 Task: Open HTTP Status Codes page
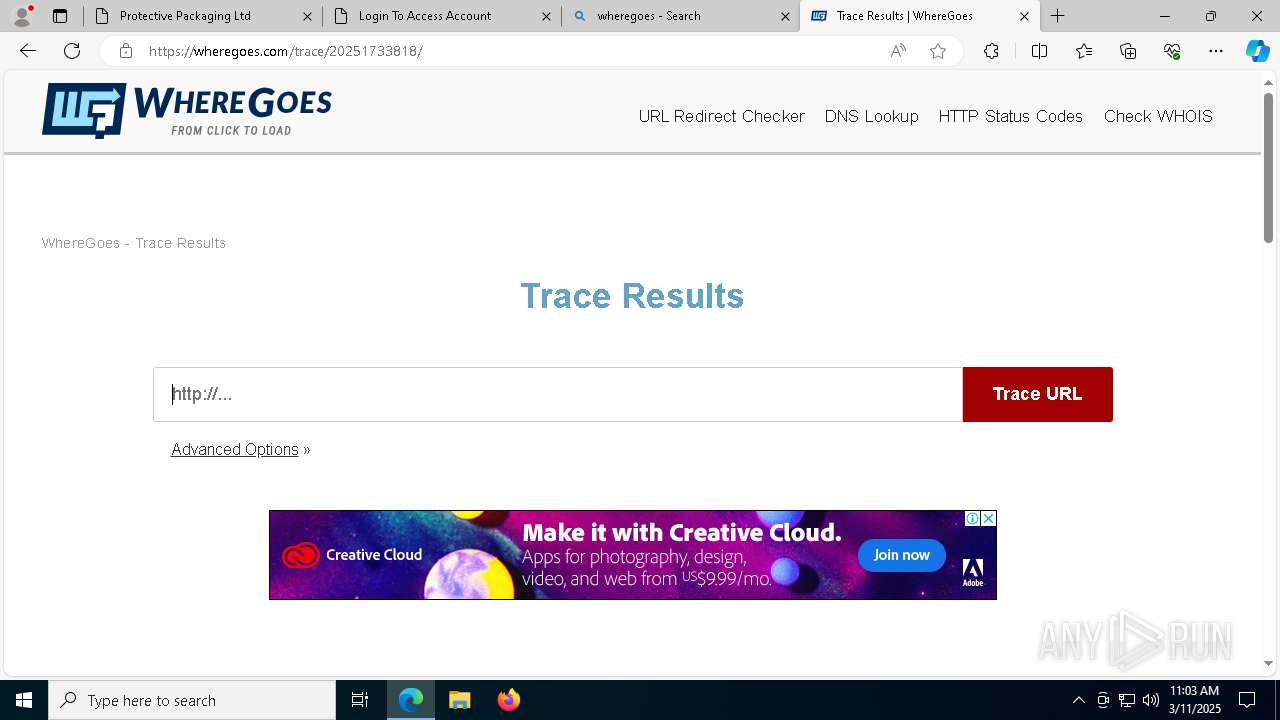tap(1011, 116)
